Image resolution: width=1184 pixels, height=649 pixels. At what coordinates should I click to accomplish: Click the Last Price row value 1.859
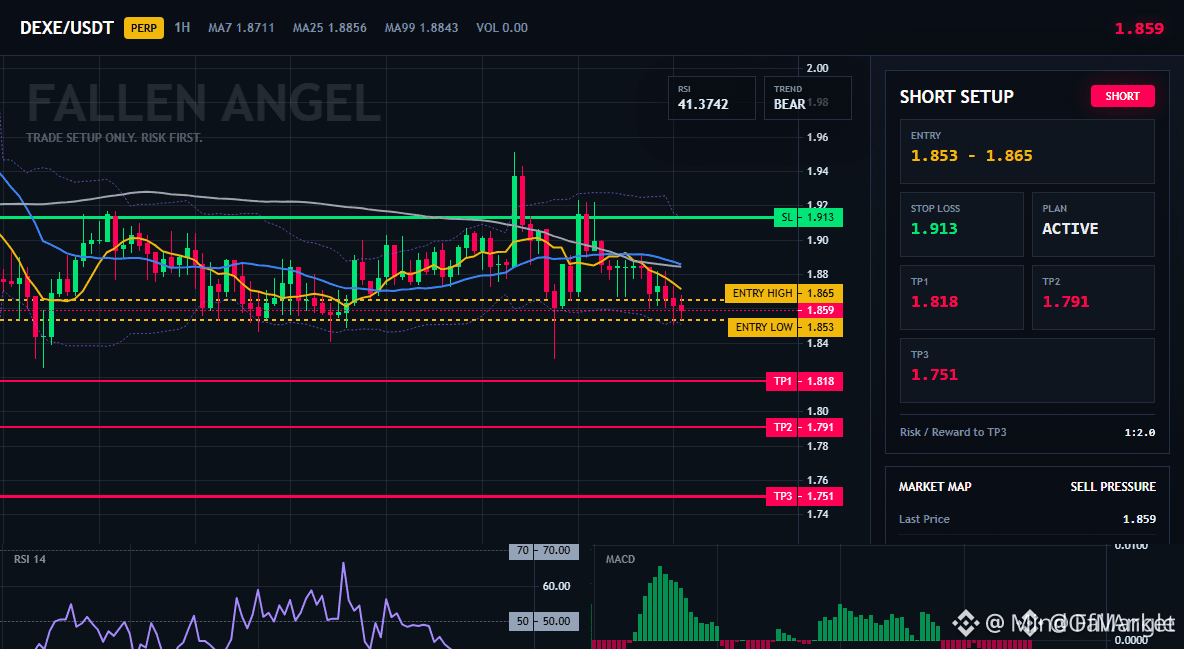pyautogui.click(x=1139, y=519)
